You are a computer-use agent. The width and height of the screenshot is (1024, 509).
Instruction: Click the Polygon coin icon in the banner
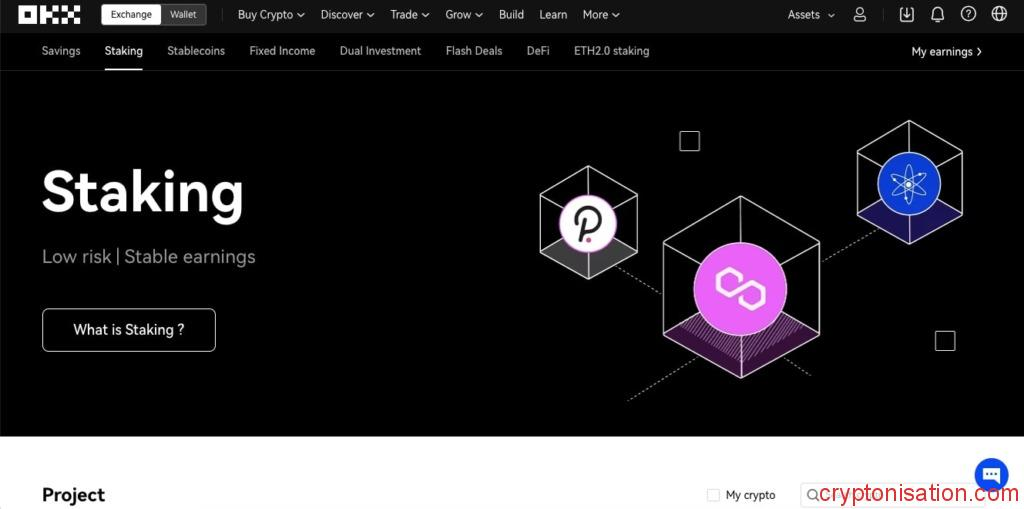(740, 287)
